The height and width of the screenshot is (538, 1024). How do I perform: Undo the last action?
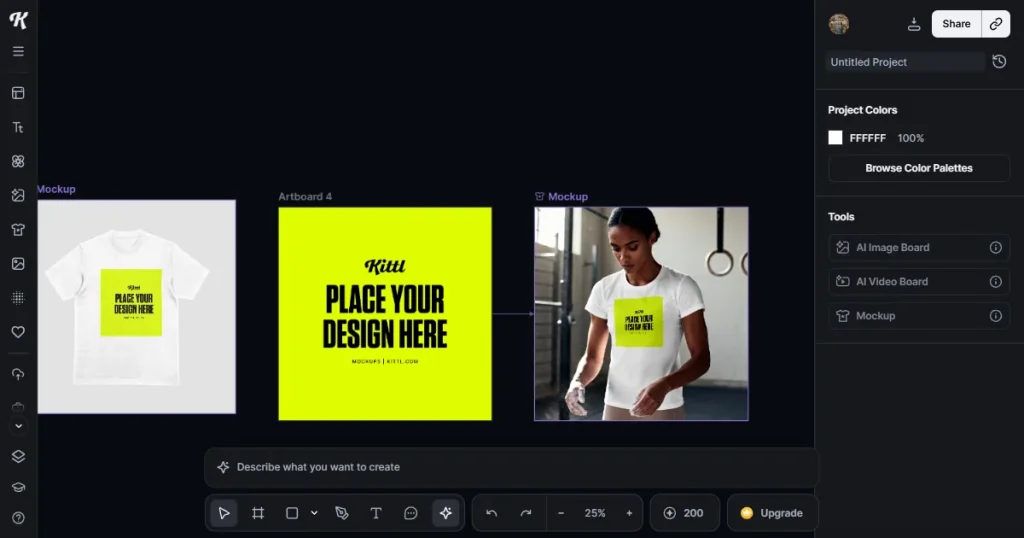tap(492, 513)
